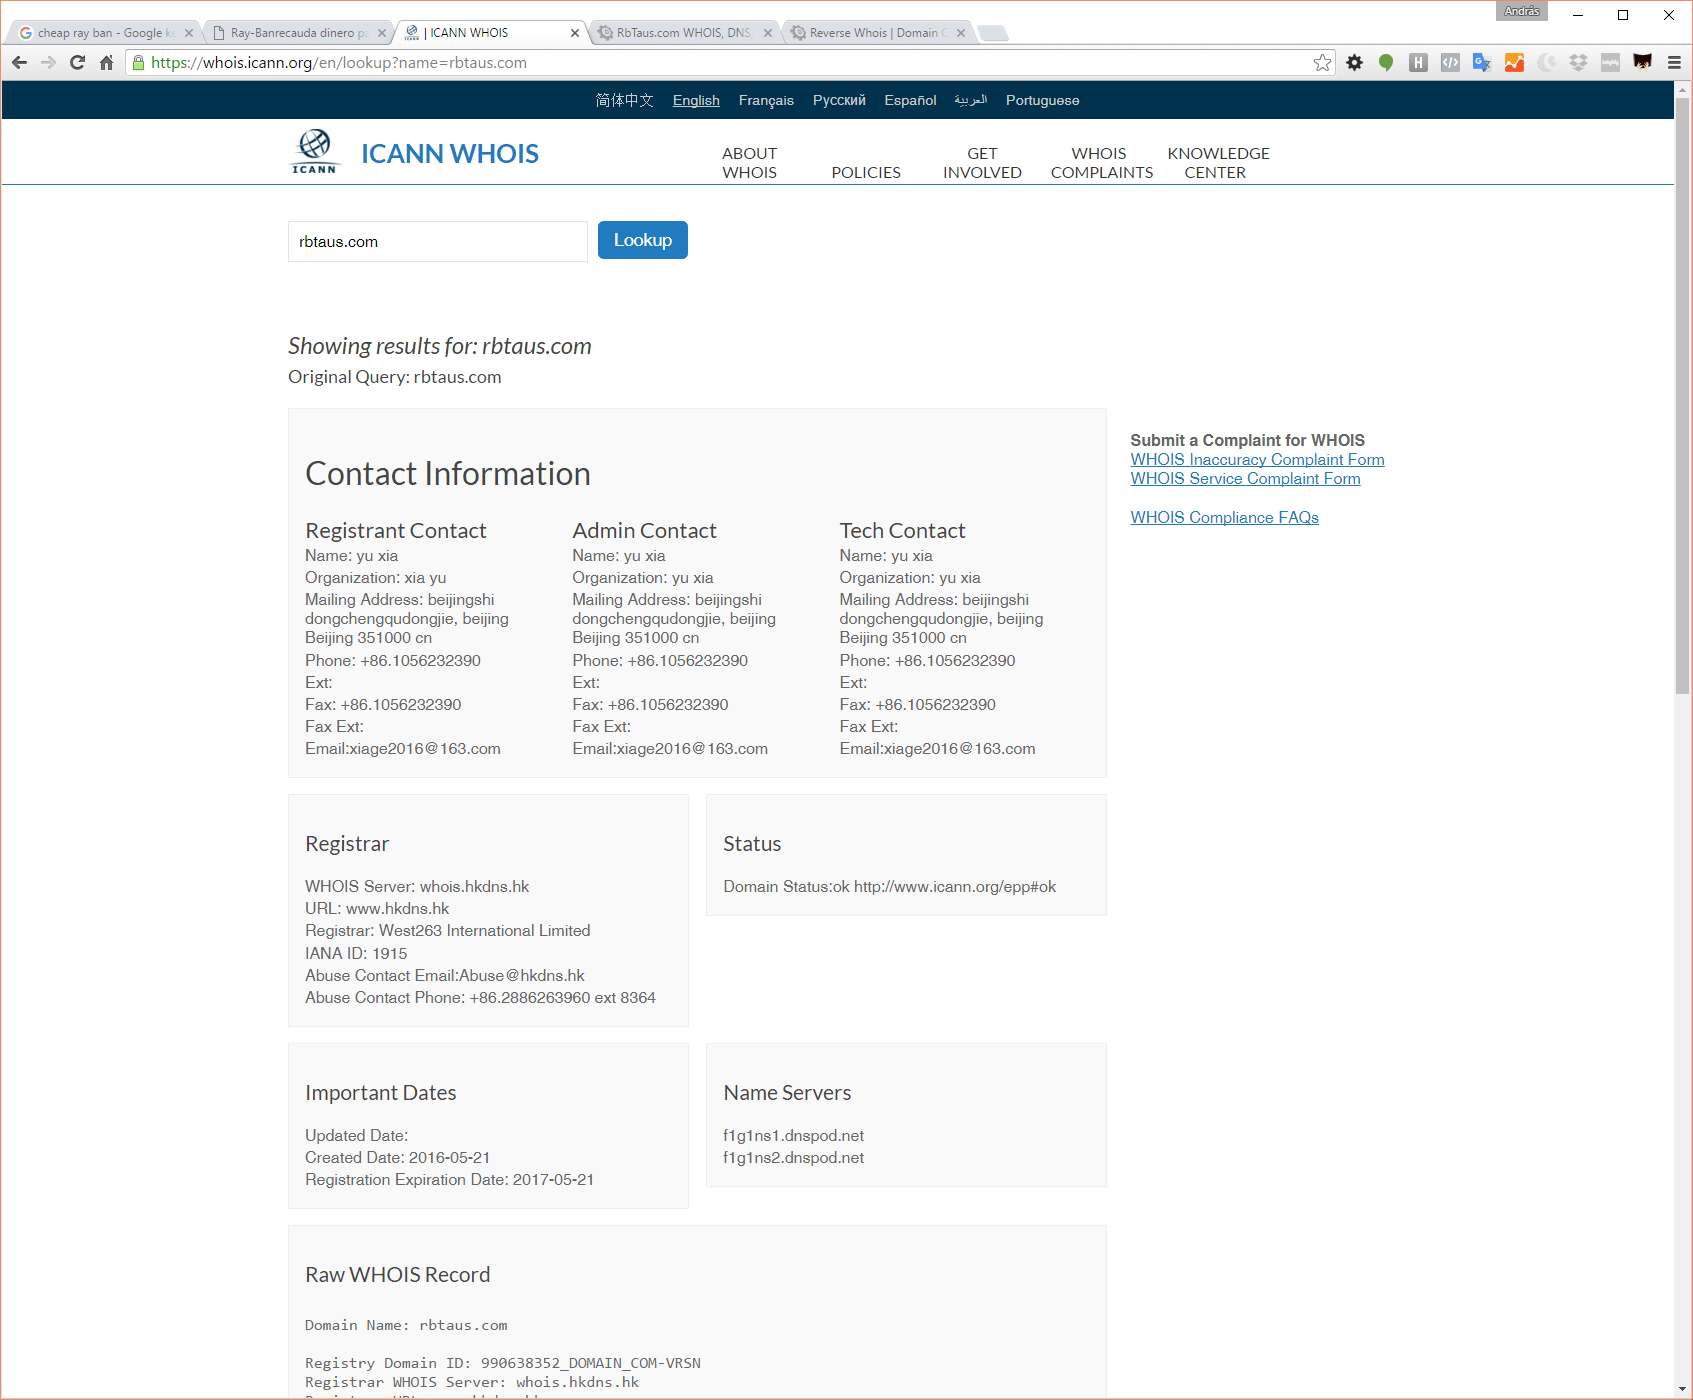Open the GET INVOLVED menu

pos(982,163)
